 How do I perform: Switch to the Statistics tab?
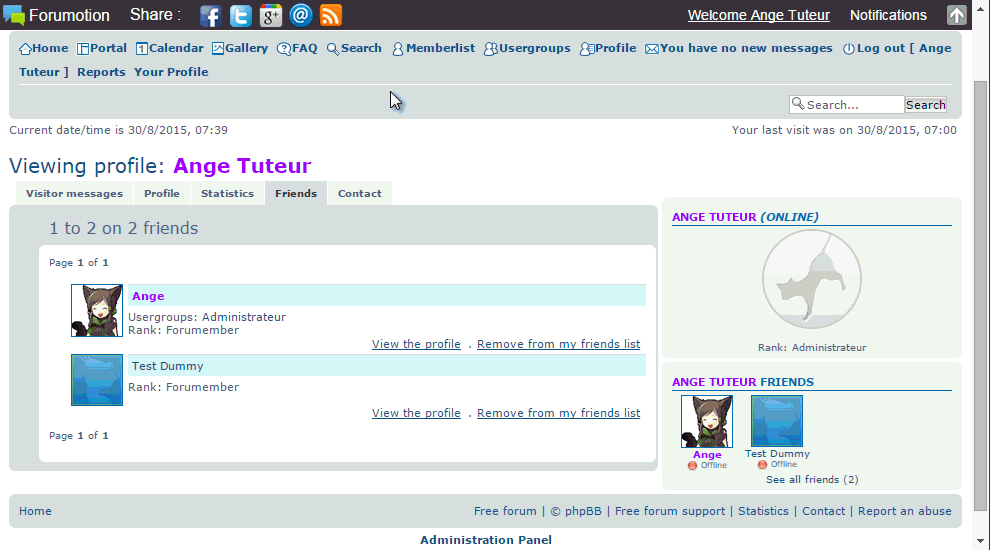[227, 193]
